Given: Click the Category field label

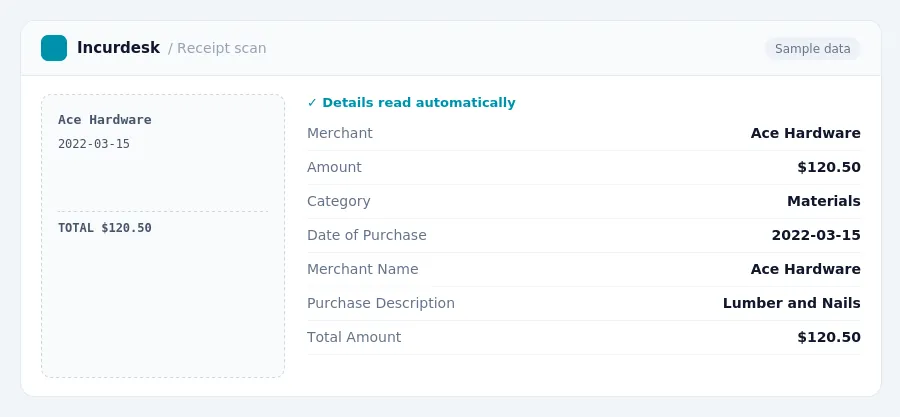Looking at the screenshot, I should tap(339, 201).
